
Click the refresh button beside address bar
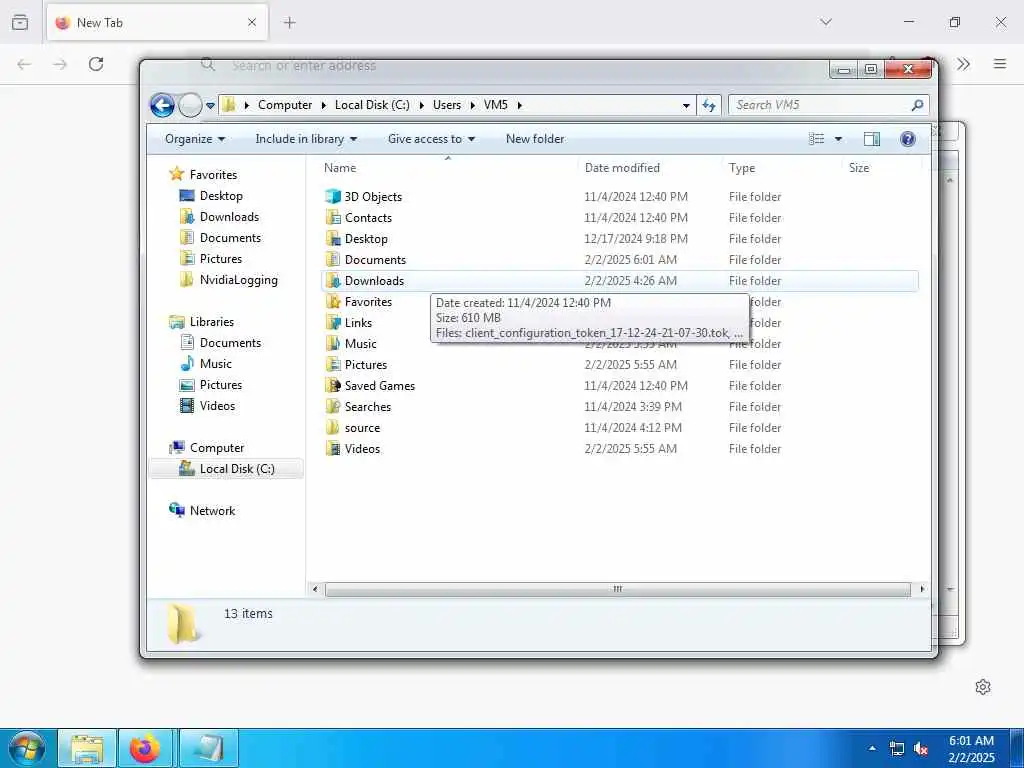709,105
